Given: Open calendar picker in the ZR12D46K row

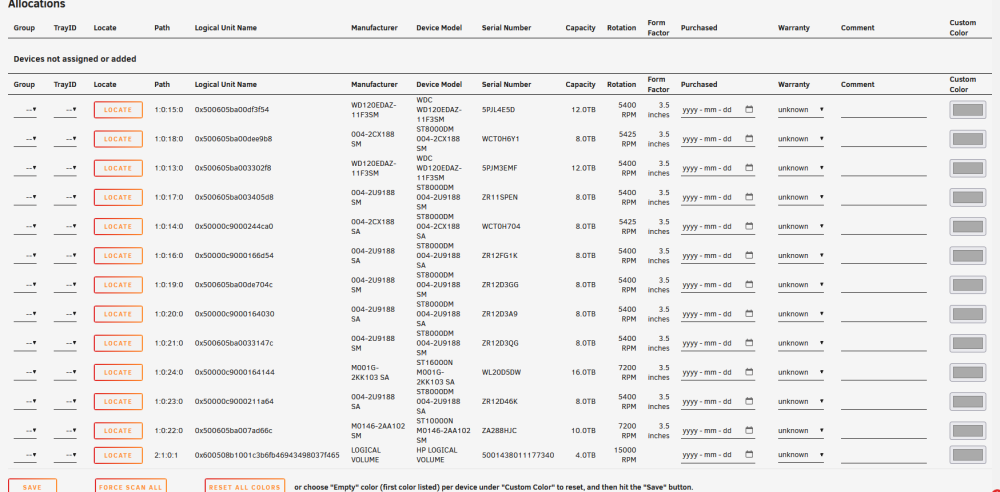Looking at the screenshot, I should [749, 401].
